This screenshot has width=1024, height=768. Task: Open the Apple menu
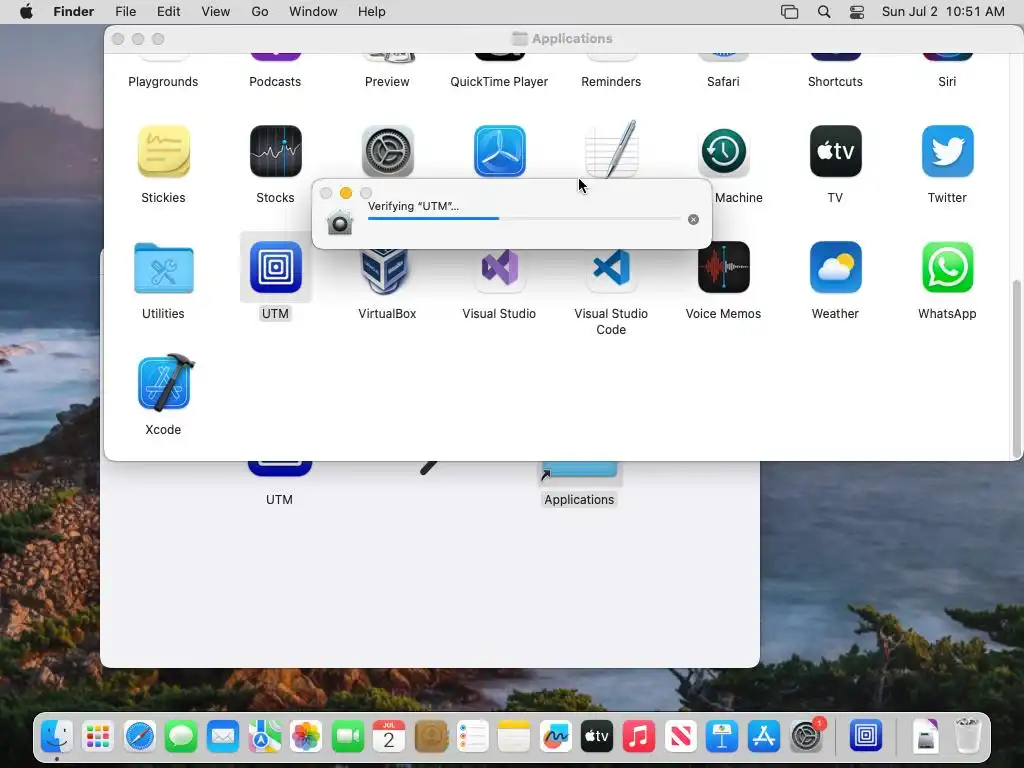click(x=26, y=12)
